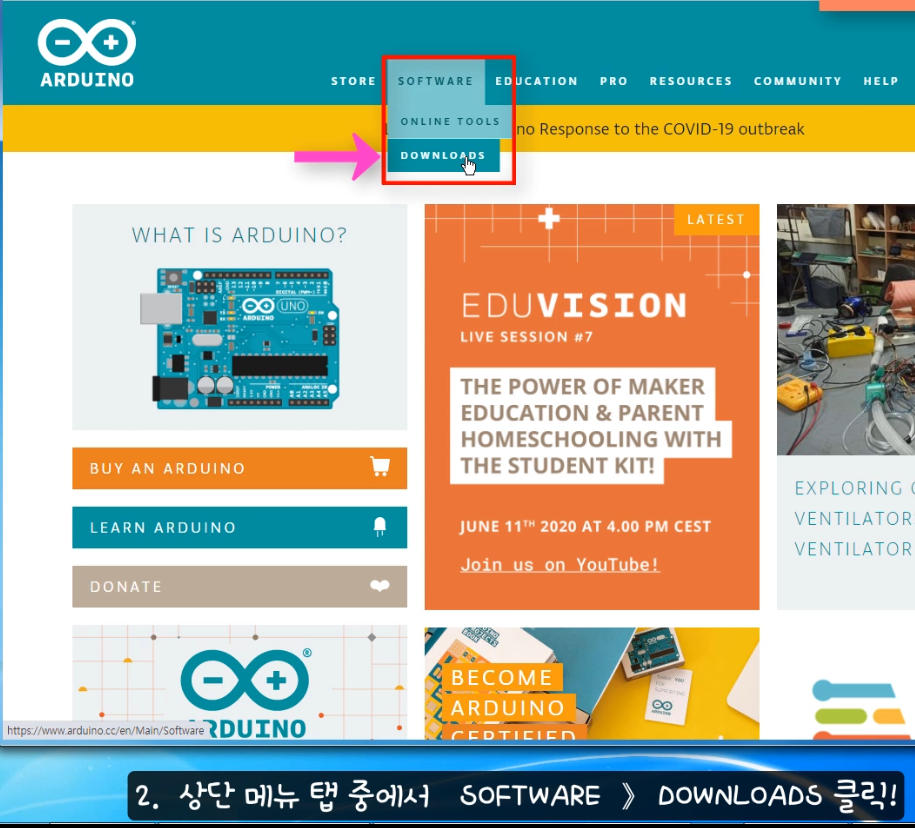Click the shopping cart icon

point(380,467)
